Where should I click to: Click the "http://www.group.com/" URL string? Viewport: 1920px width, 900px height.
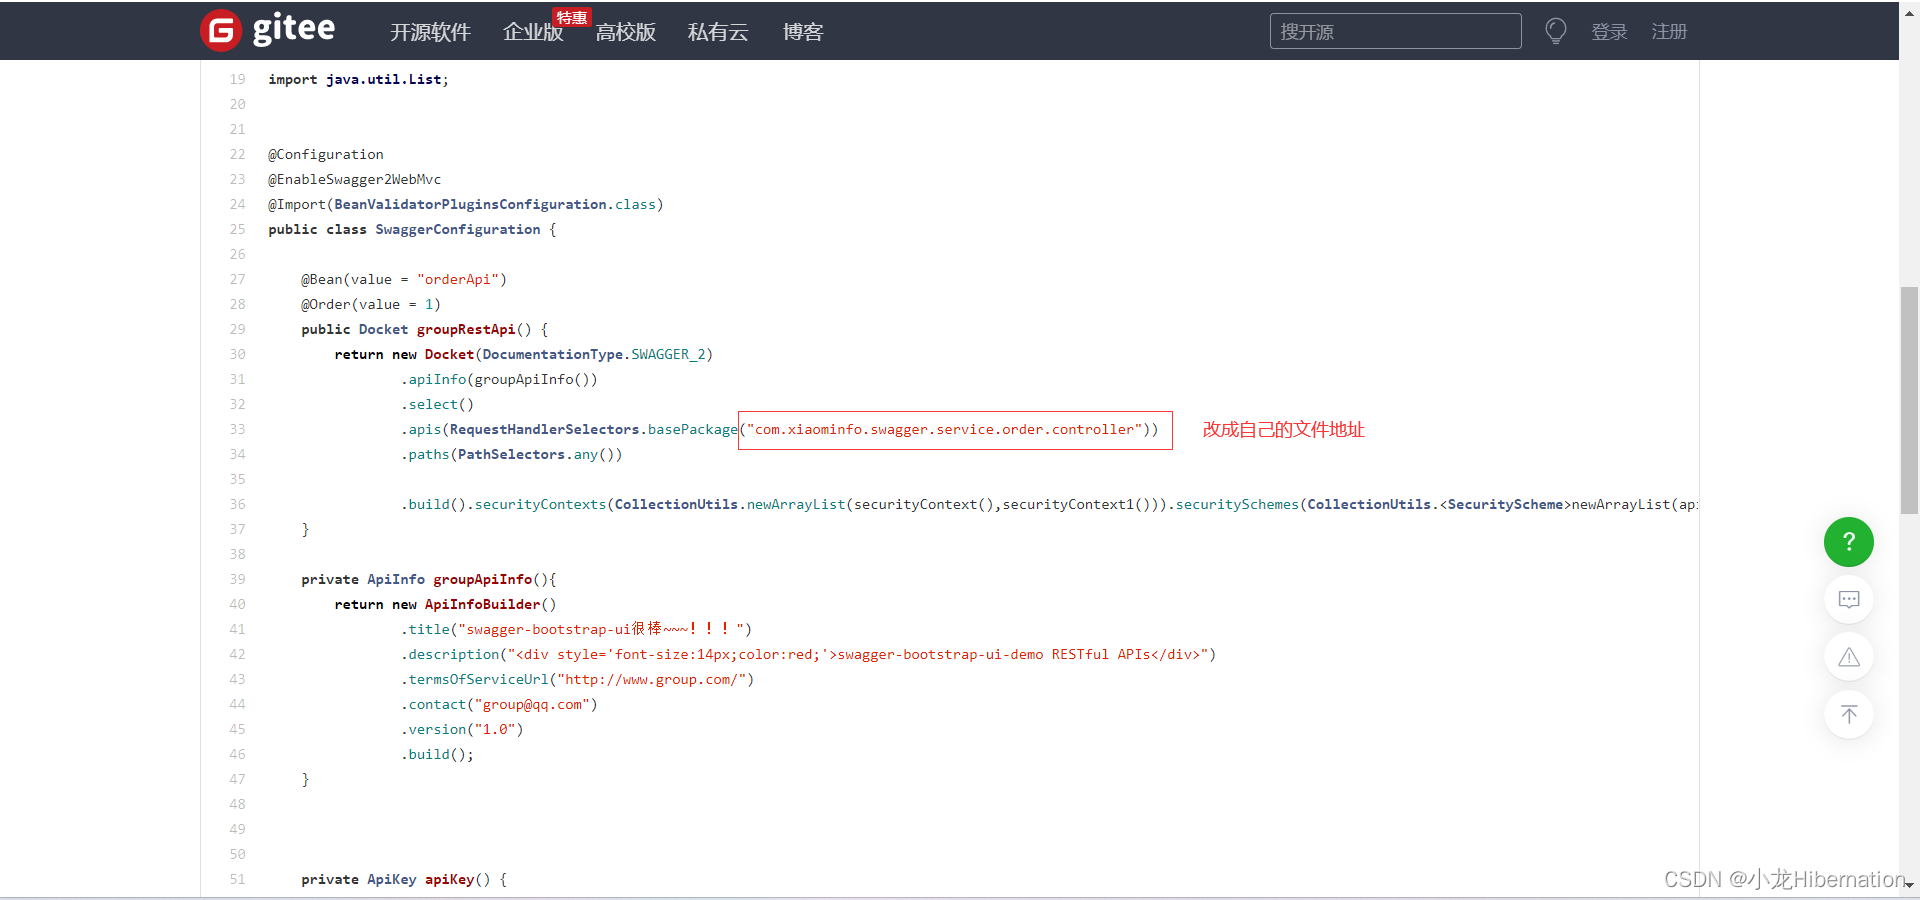point(652,679)
